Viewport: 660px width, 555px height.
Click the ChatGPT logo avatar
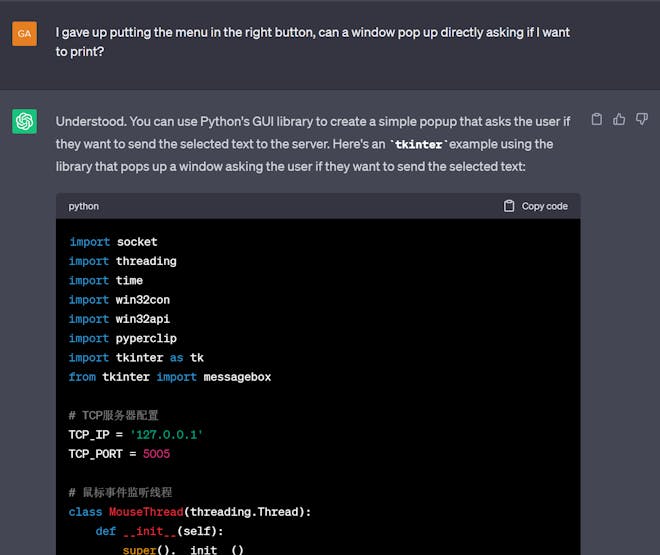[x=25, y=121]
